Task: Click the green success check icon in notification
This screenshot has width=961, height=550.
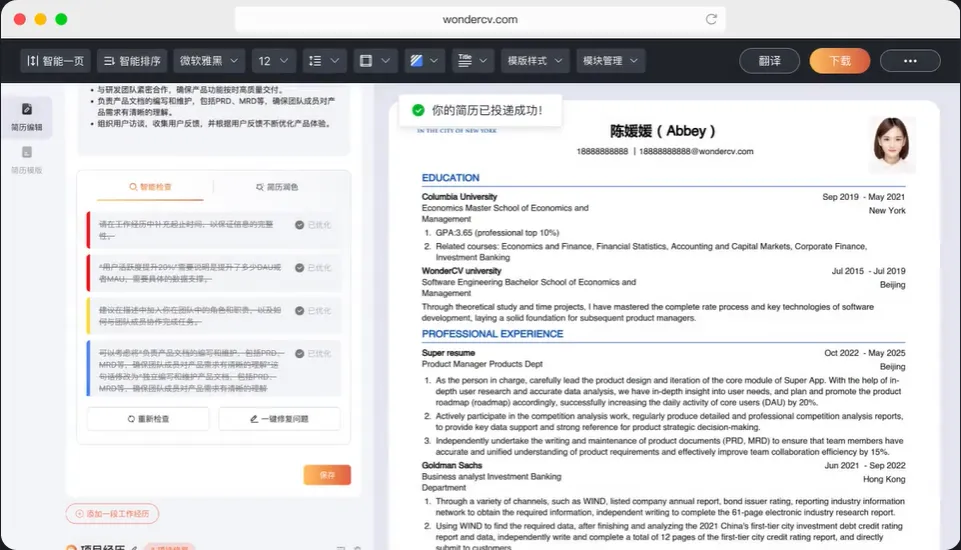Action: [x=418, y=110]
